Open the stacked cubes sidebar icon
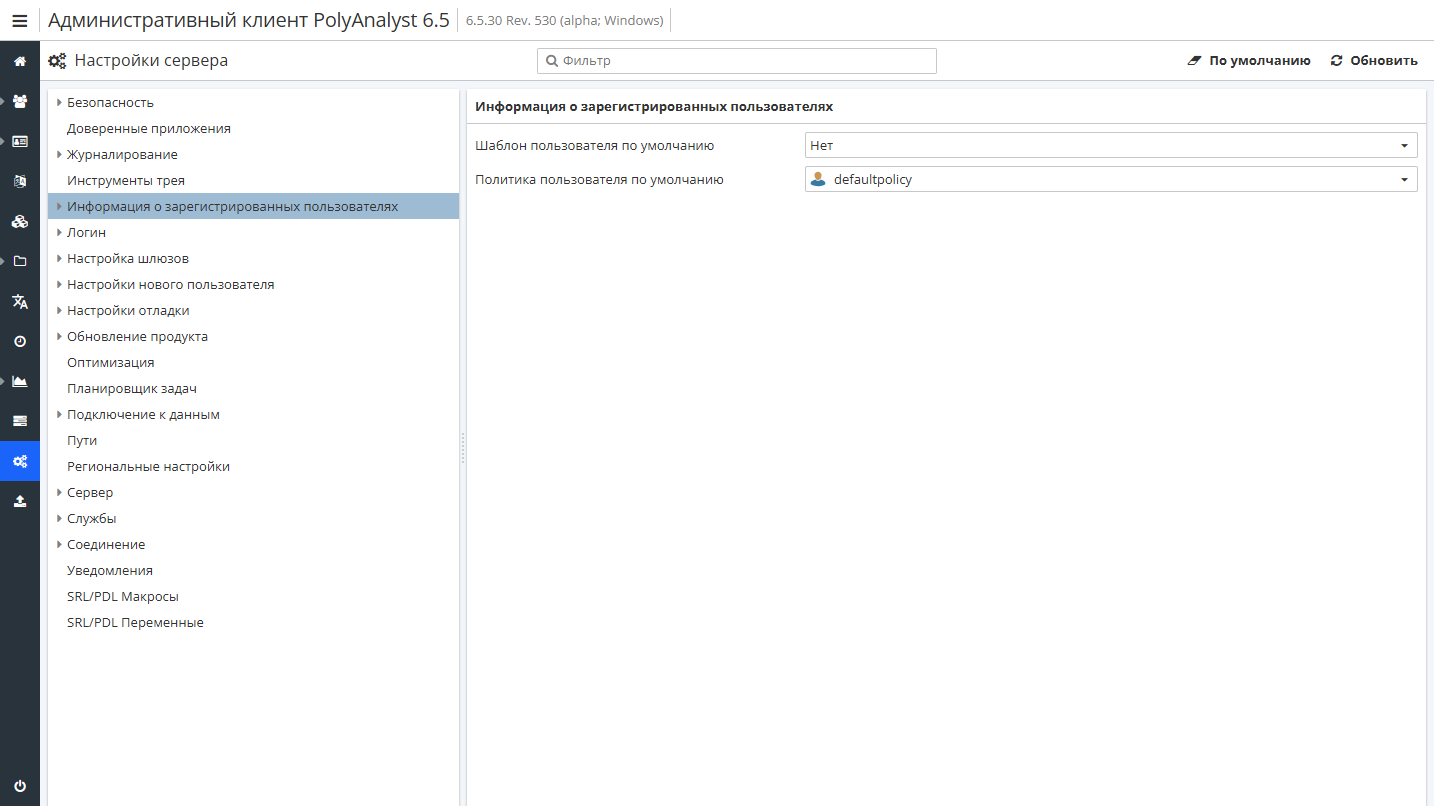The width and height of the screenshot is (1434, 806). click(x=20, y=221)
